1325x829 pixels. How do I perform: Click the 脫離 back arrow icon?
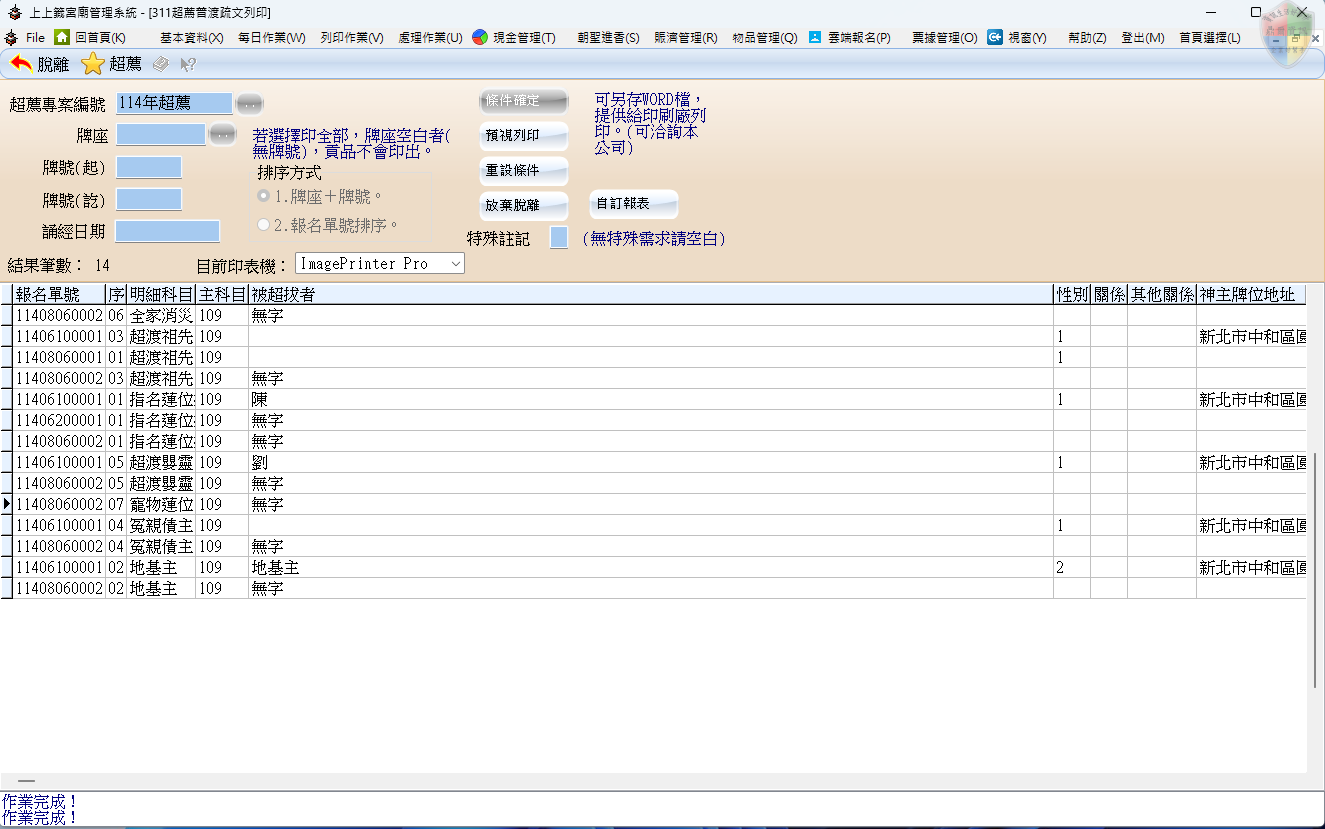pyautogui.click(x=21, y=64)
